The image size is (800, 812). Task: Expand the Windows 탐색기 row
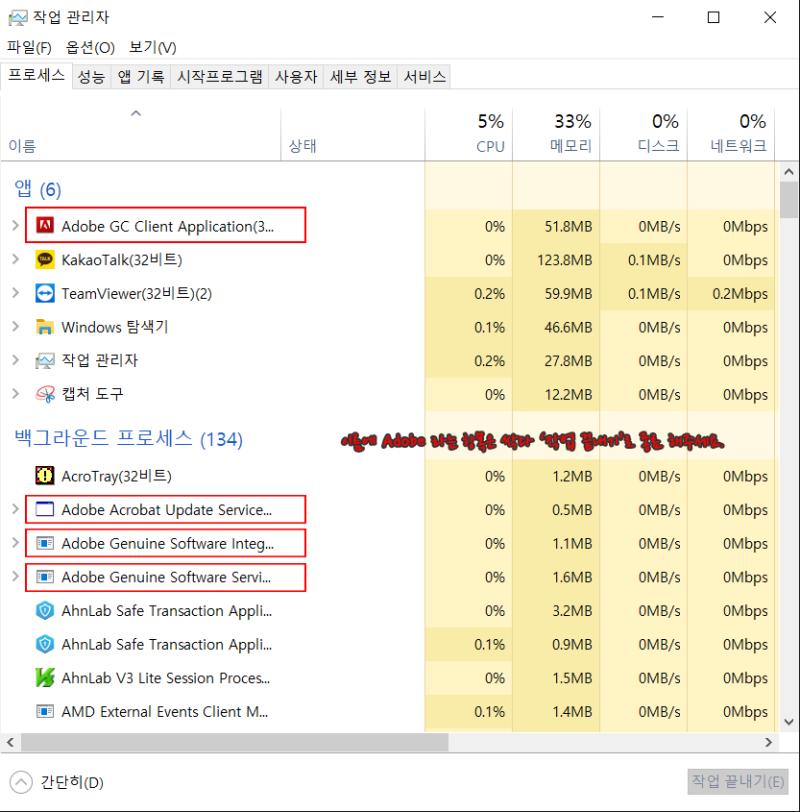pos(16,327)
